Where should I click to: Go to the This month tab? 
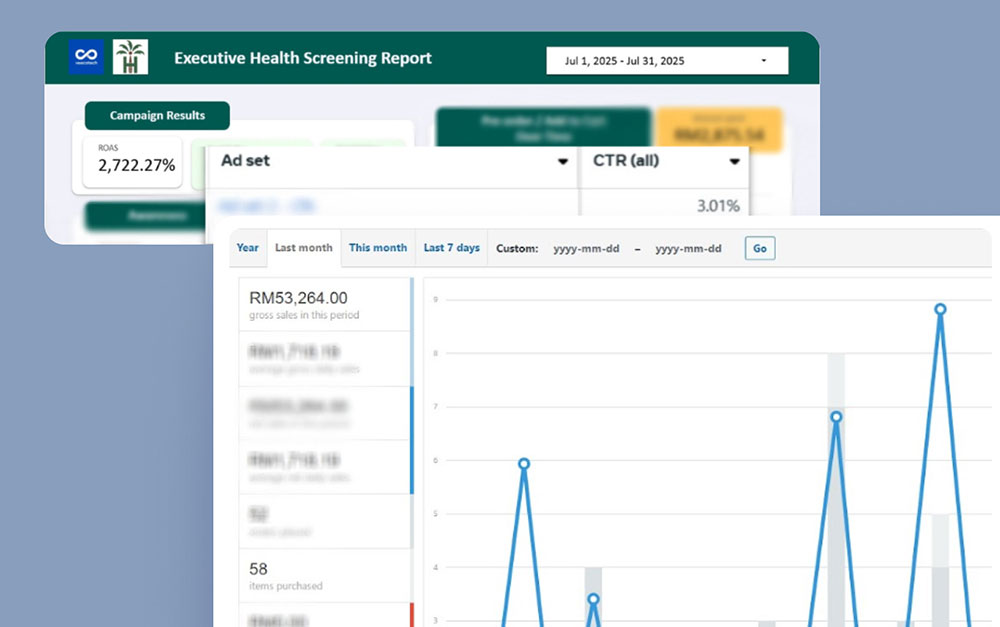point(378,248)
